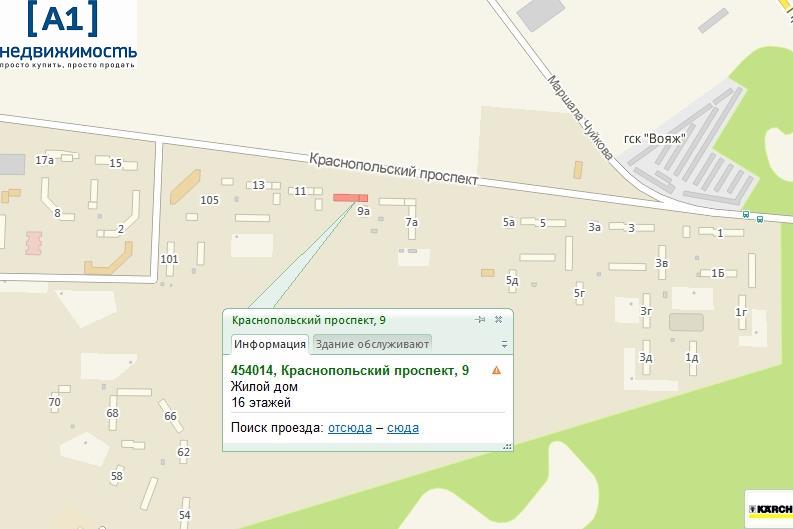Click the orange warning triangle icon
This screenshot has width=793, height=529.
click(497, 370)
